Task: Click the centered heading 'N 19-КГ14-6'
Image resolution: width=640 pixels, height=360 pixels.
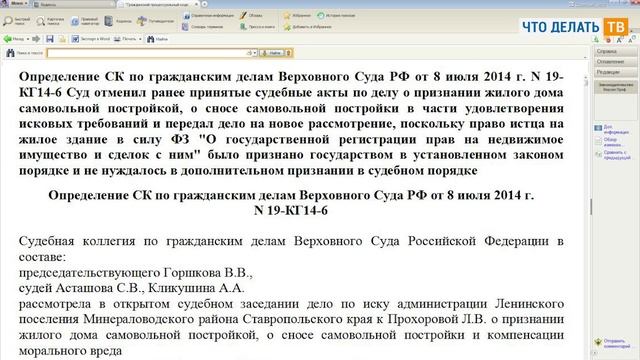Action: pos(291,211)
